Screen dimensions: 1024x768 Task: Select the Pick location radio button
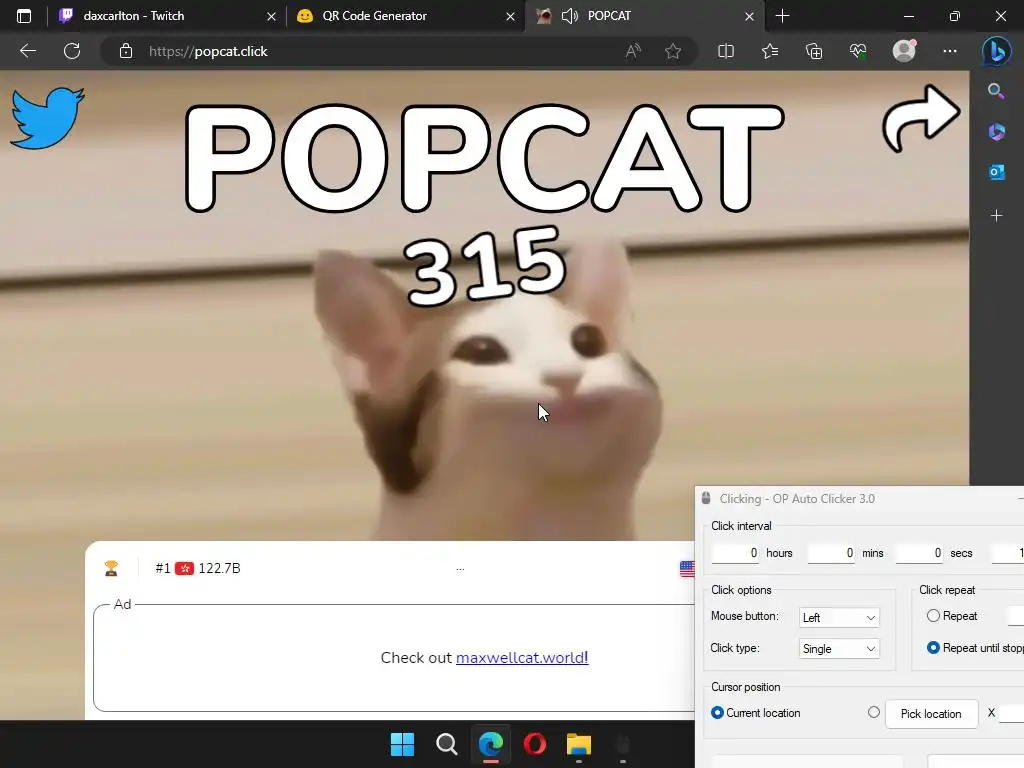pyautogui.click(x=874, y=712)
